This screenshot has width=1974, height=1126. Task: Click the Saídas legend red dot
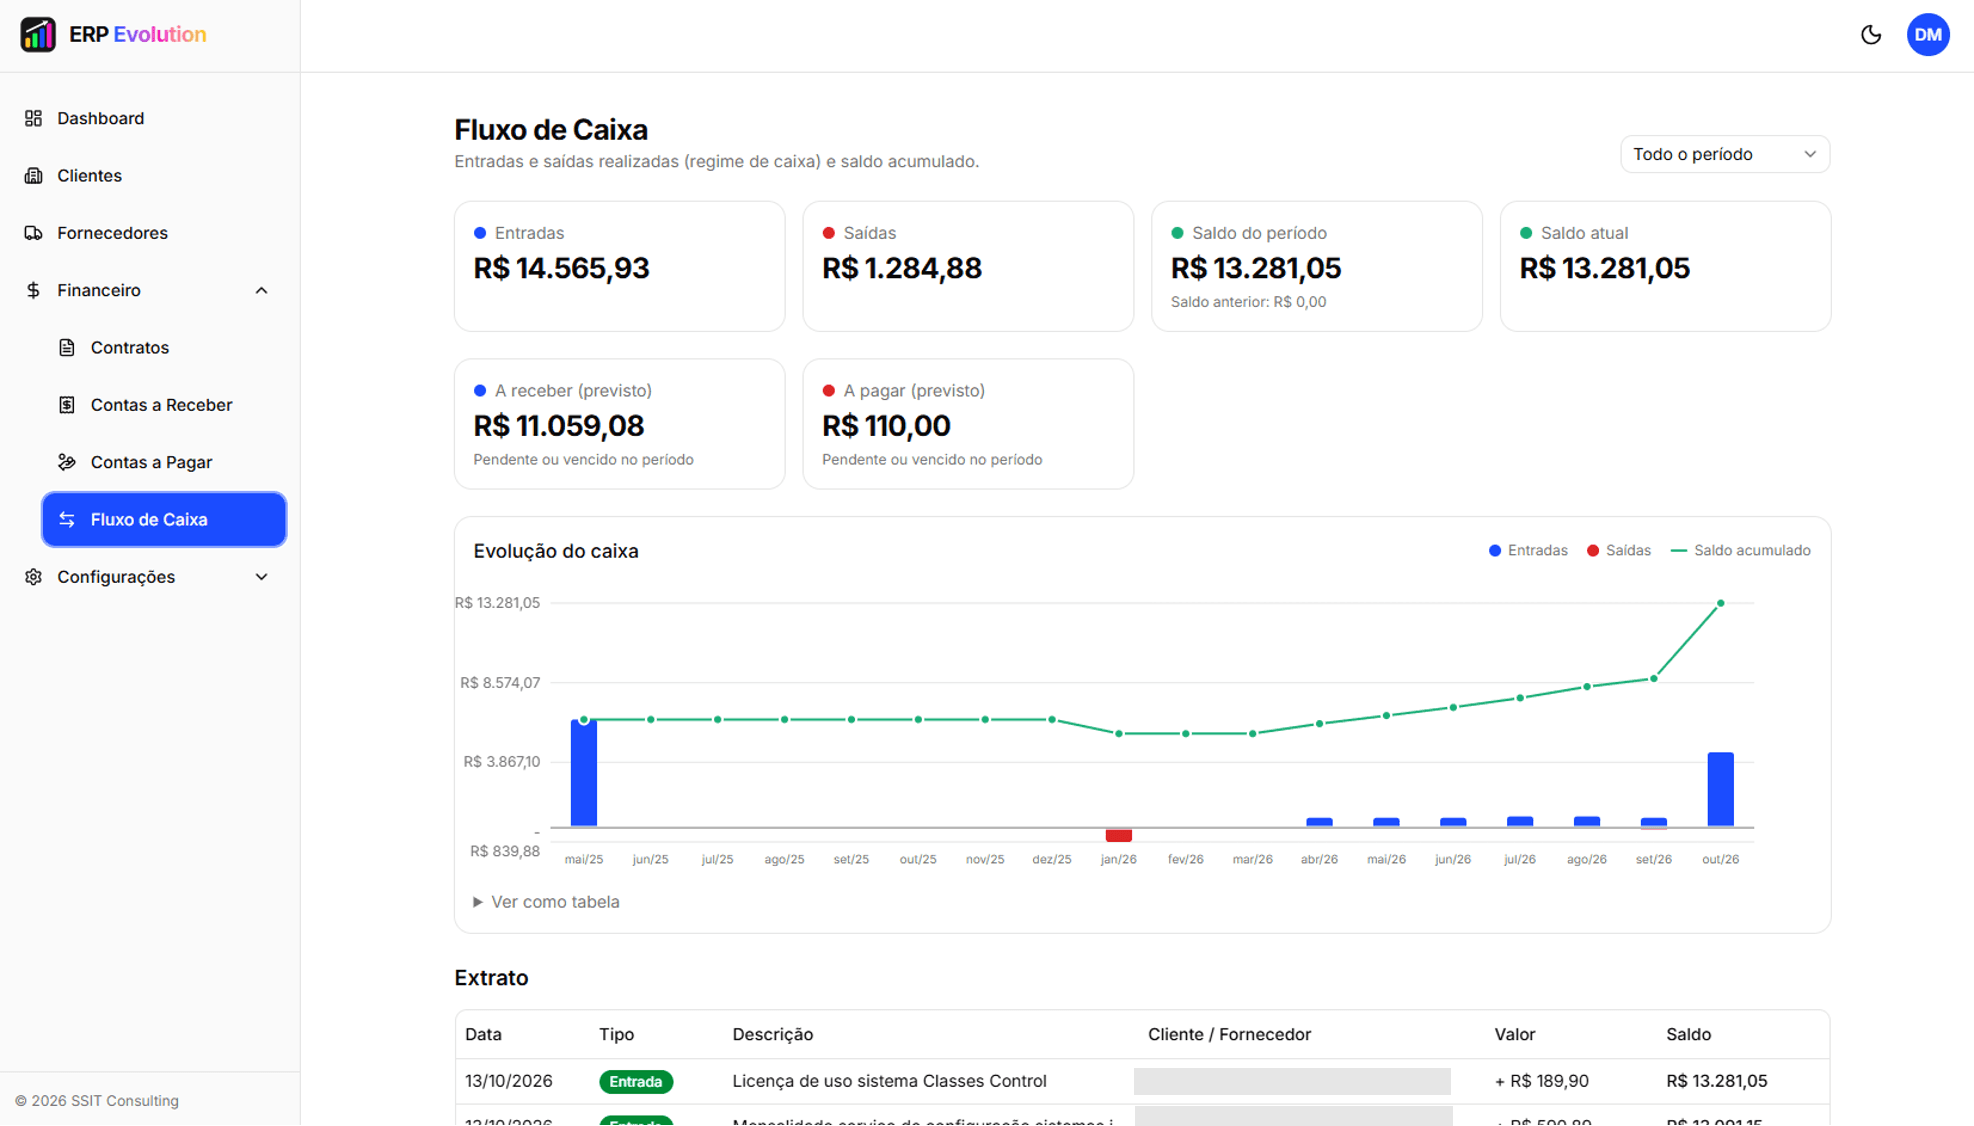click(x=1593, y=551)
